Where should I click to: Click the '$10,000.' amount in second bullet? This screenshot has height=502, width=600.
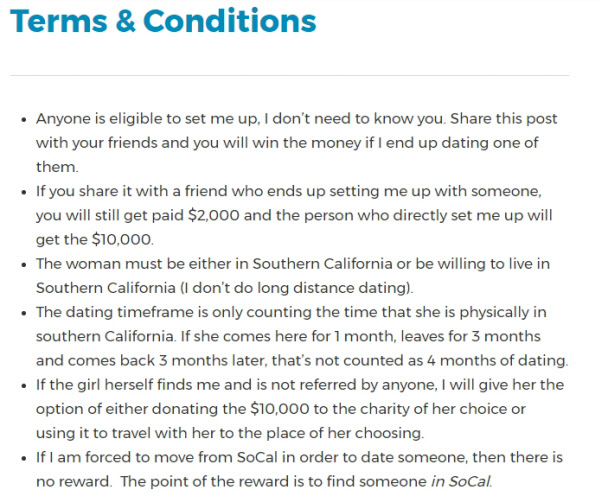pos(122,240)
